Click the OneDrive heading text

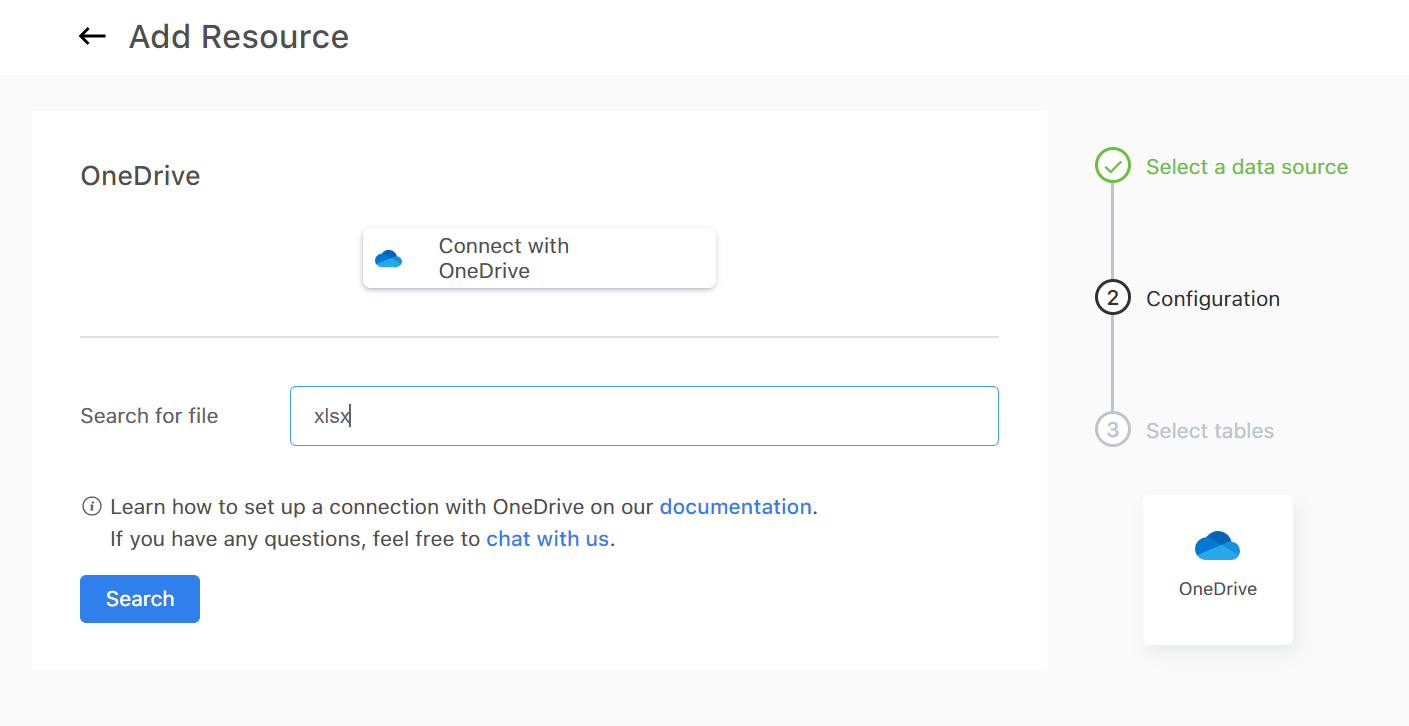pyautogui.click(x=140, y=176)
